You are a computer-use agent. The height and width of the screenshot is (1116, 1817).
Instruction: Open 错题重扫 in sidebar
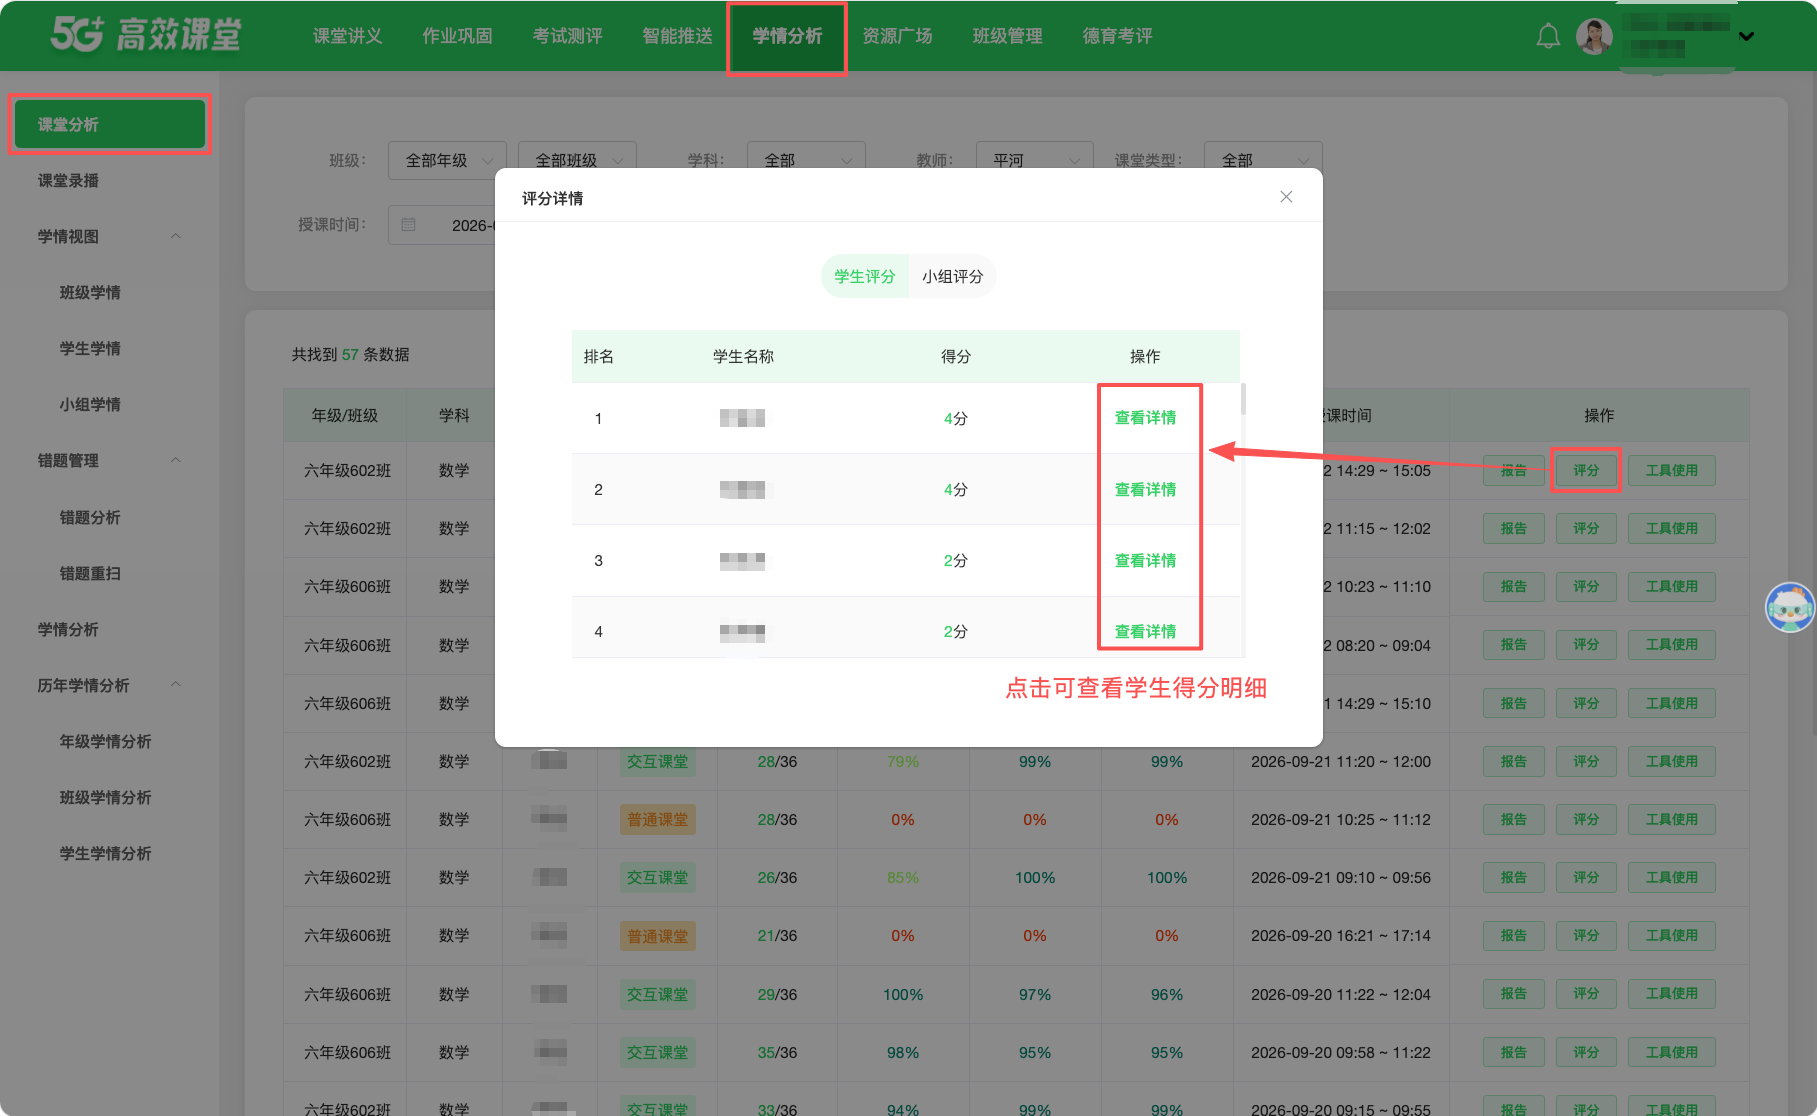click(x=90, y=574)
